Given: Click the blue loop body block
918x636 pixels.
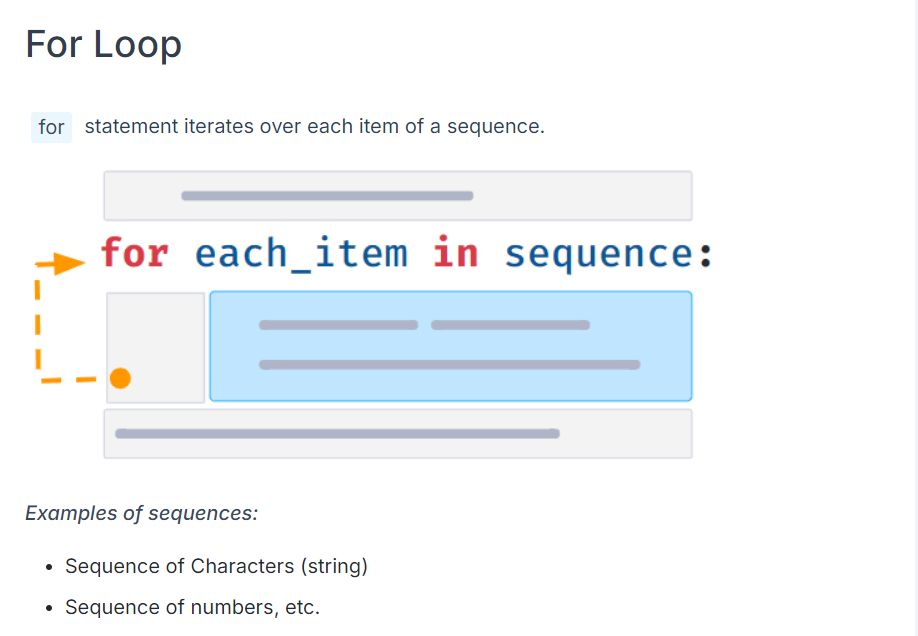Looking at the screenshot, I should 451,346.
